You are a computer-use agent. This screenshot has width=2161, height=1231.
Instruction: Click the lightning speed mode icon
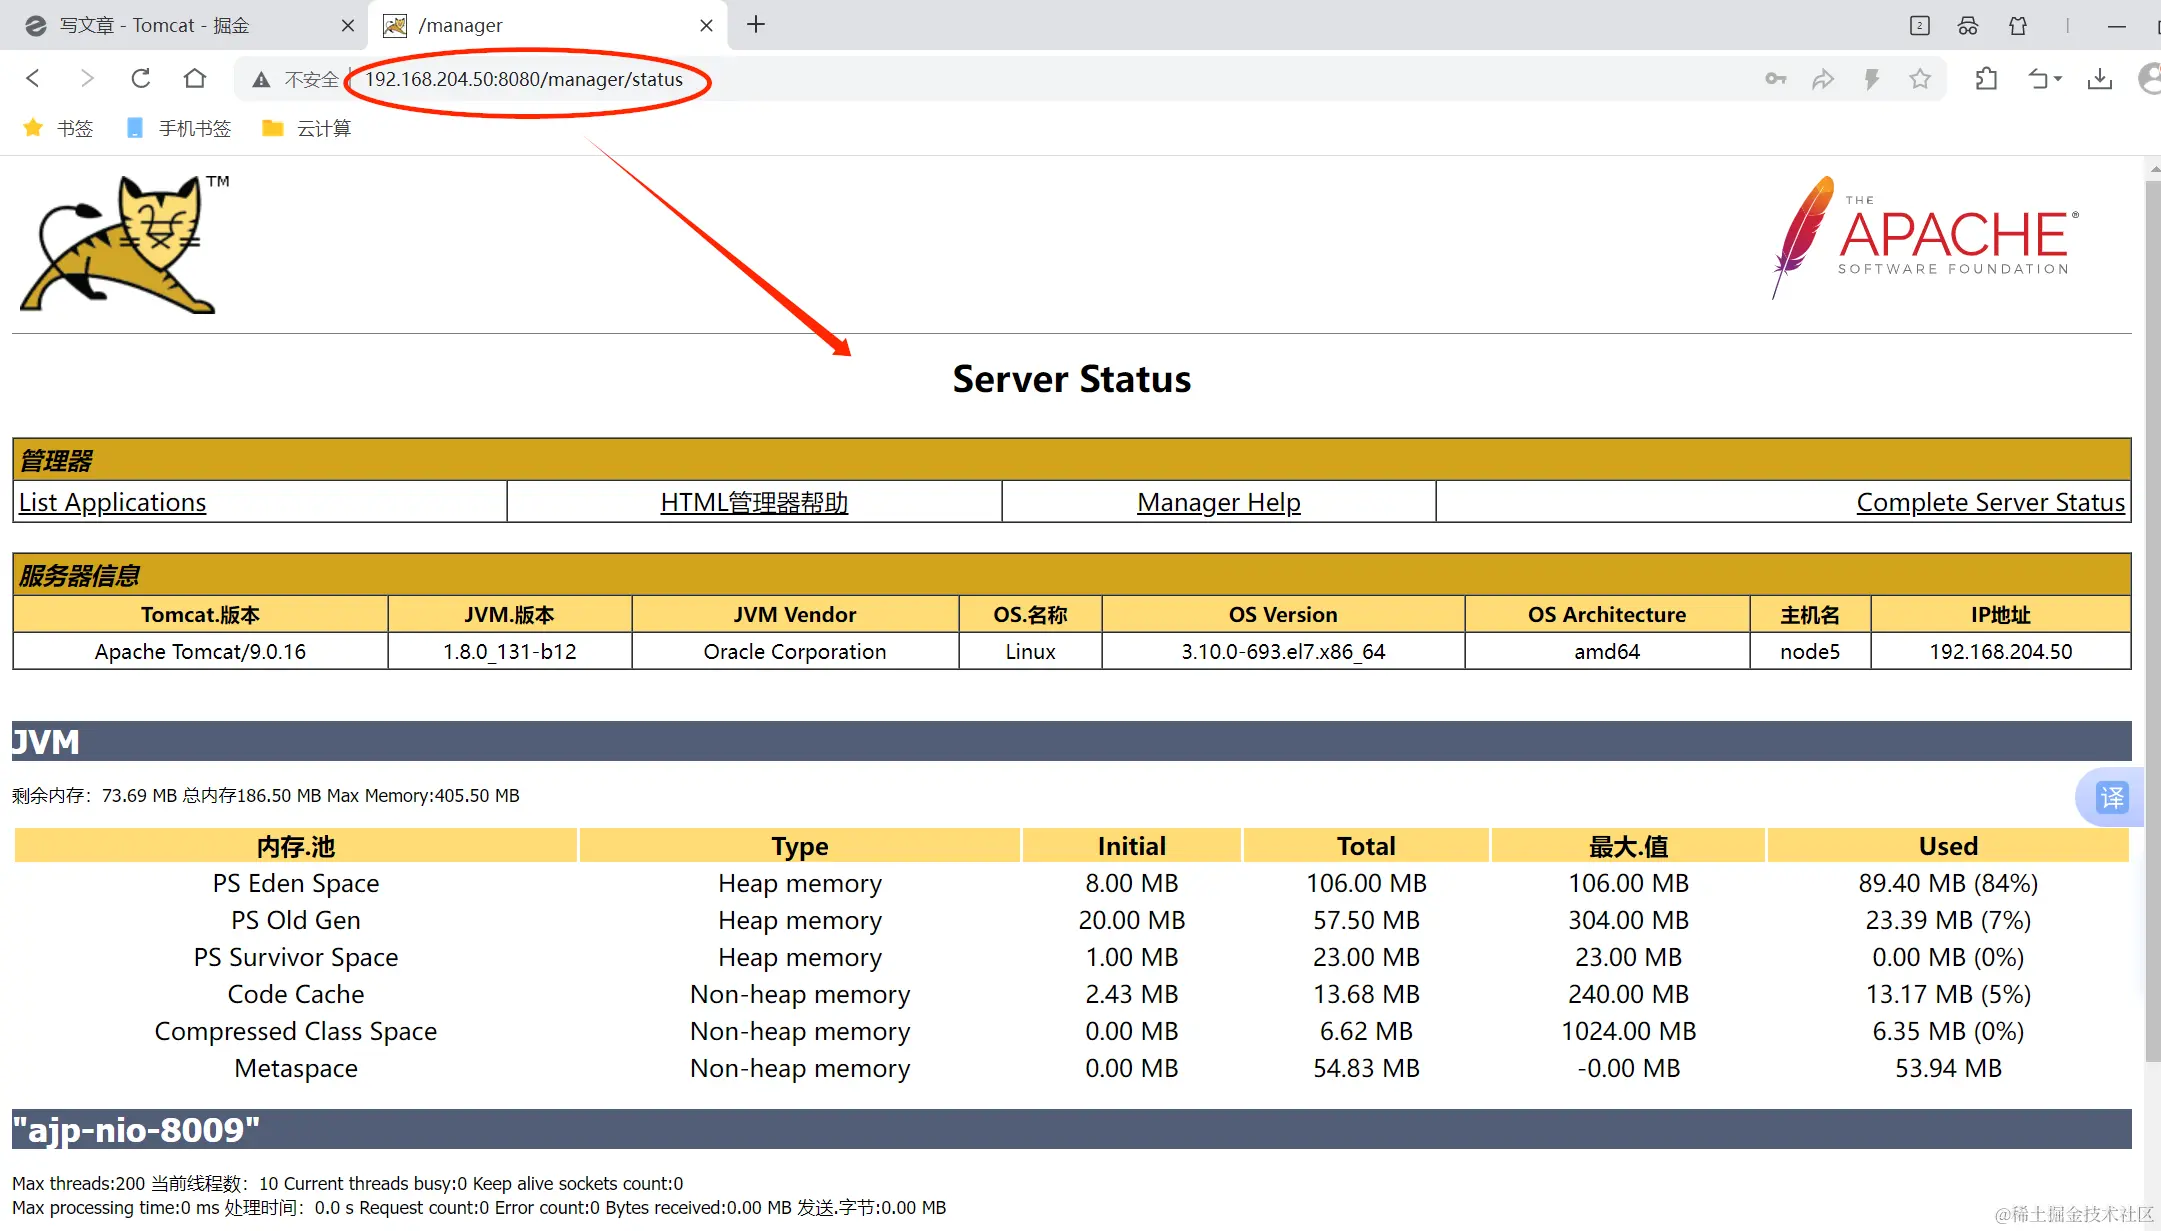[x=1871, y=79]
